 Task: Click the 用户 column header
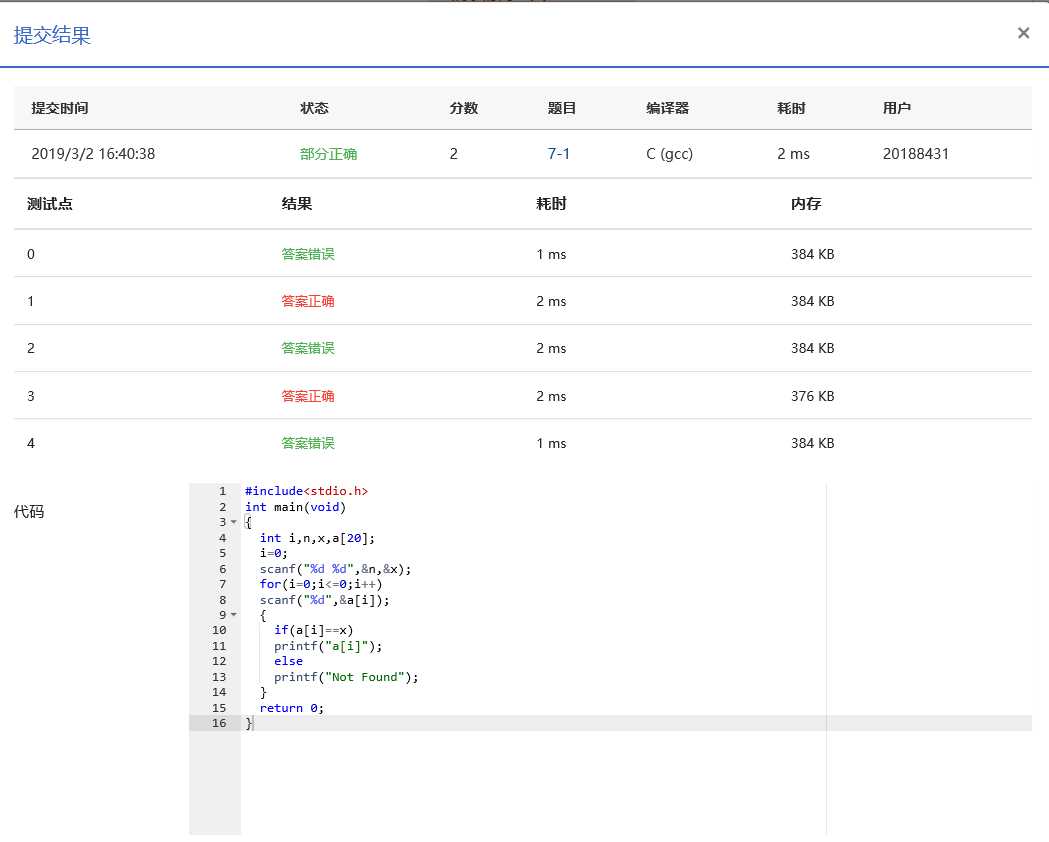896,108
